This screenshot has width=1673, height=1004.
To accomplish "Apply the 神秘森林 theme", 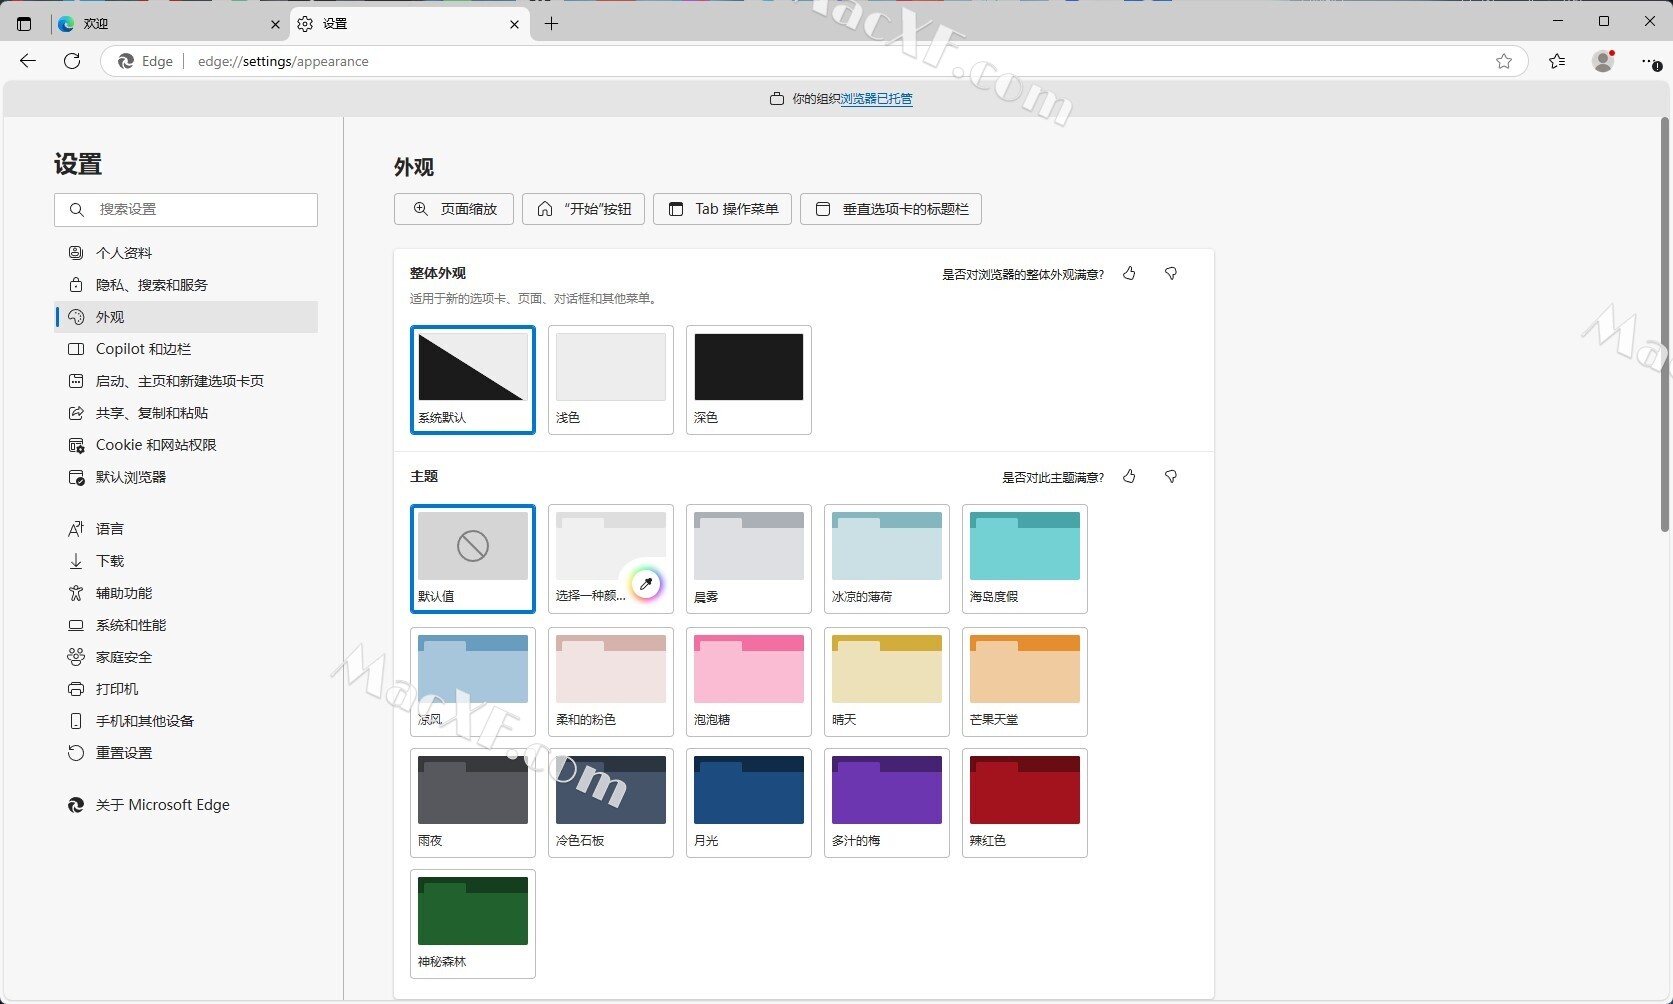I will coord(473,924).
